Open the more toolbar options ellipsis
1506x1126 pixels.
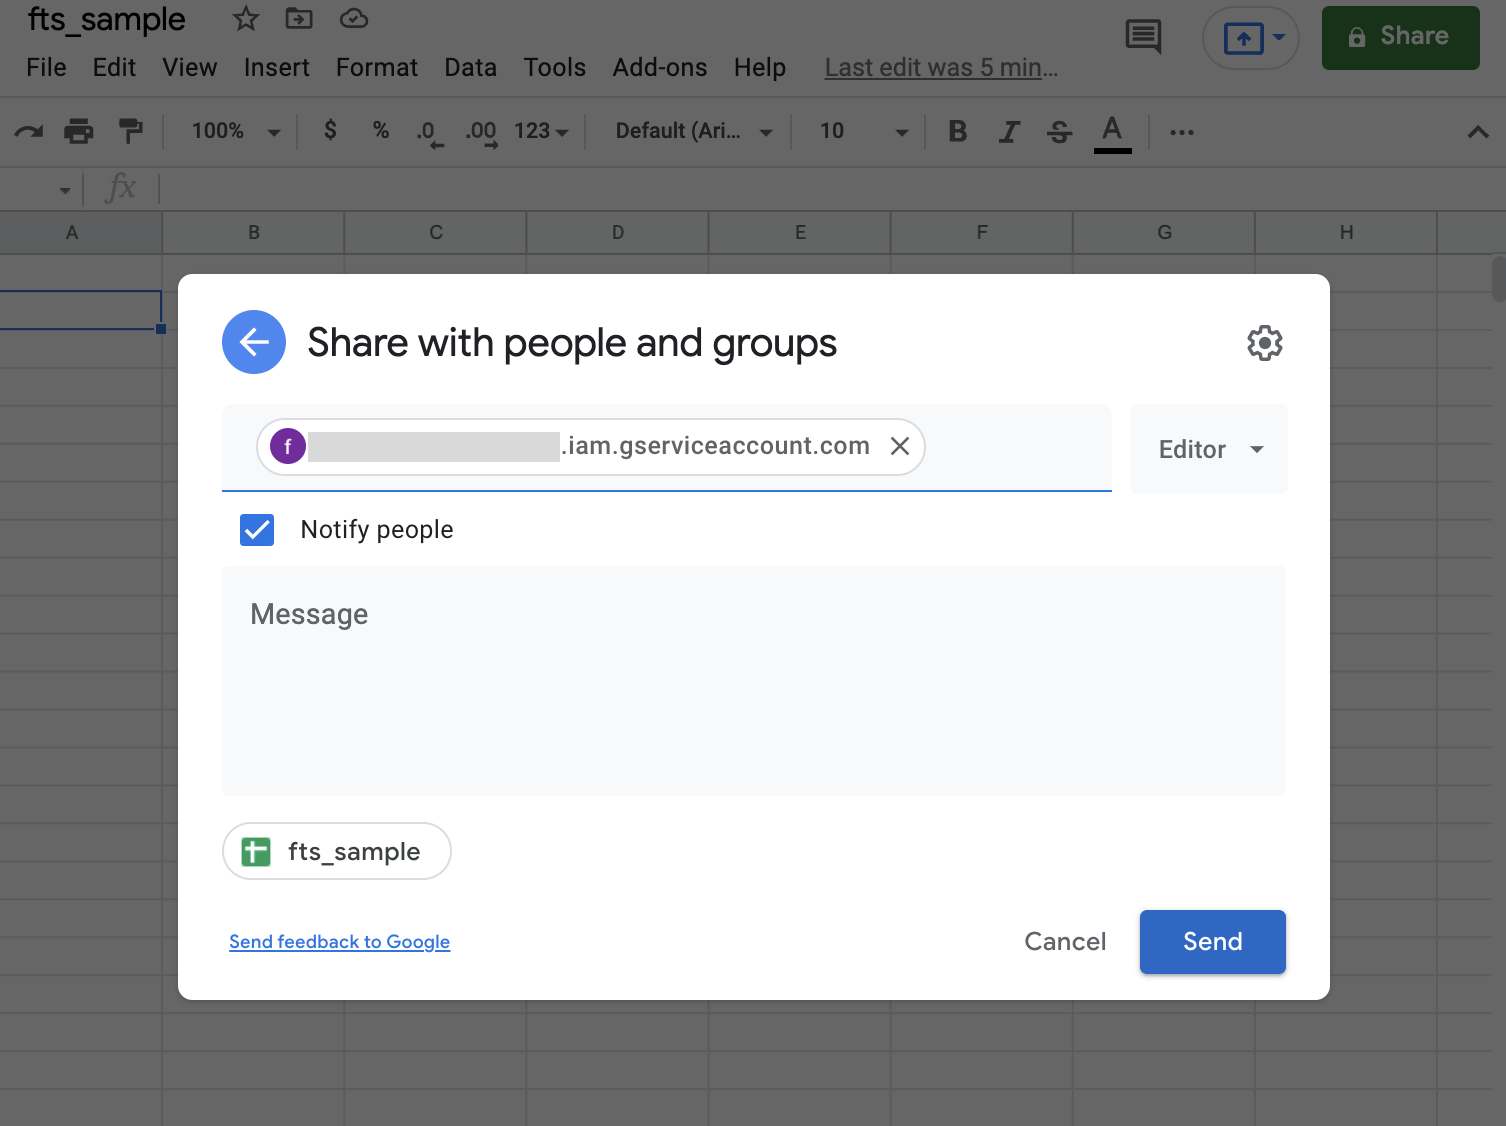1182,132
